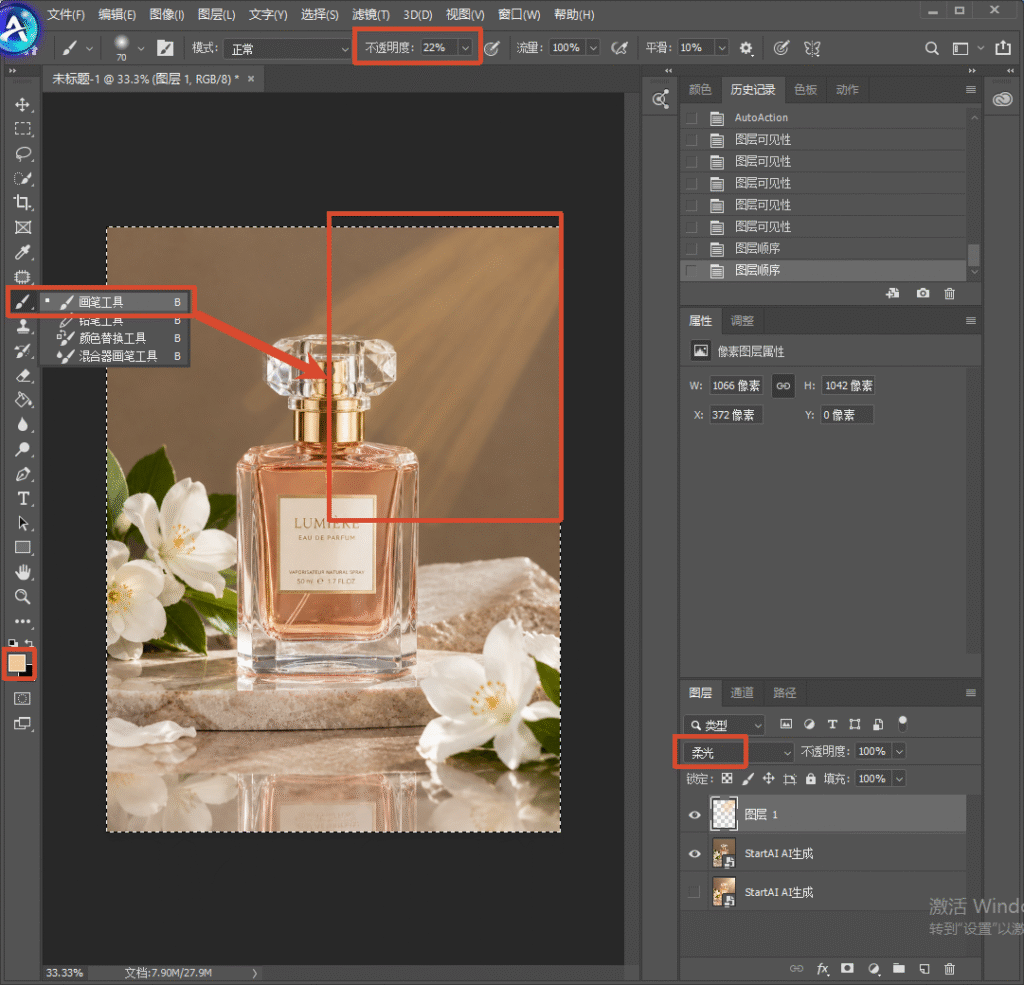This screenshot has width=1024, height=985.
Task: Select the Dodge tool
Action: (x=23, y=449)
